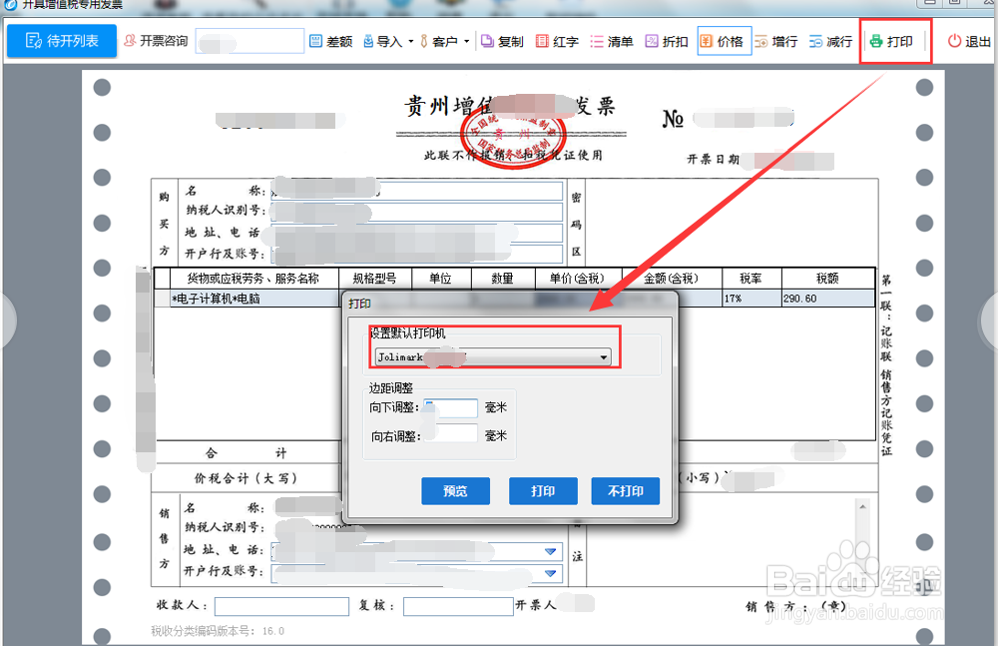Select the *电子计算机*电脑 item cell
Screen dimensions: 998x646
tap(255, 298)
